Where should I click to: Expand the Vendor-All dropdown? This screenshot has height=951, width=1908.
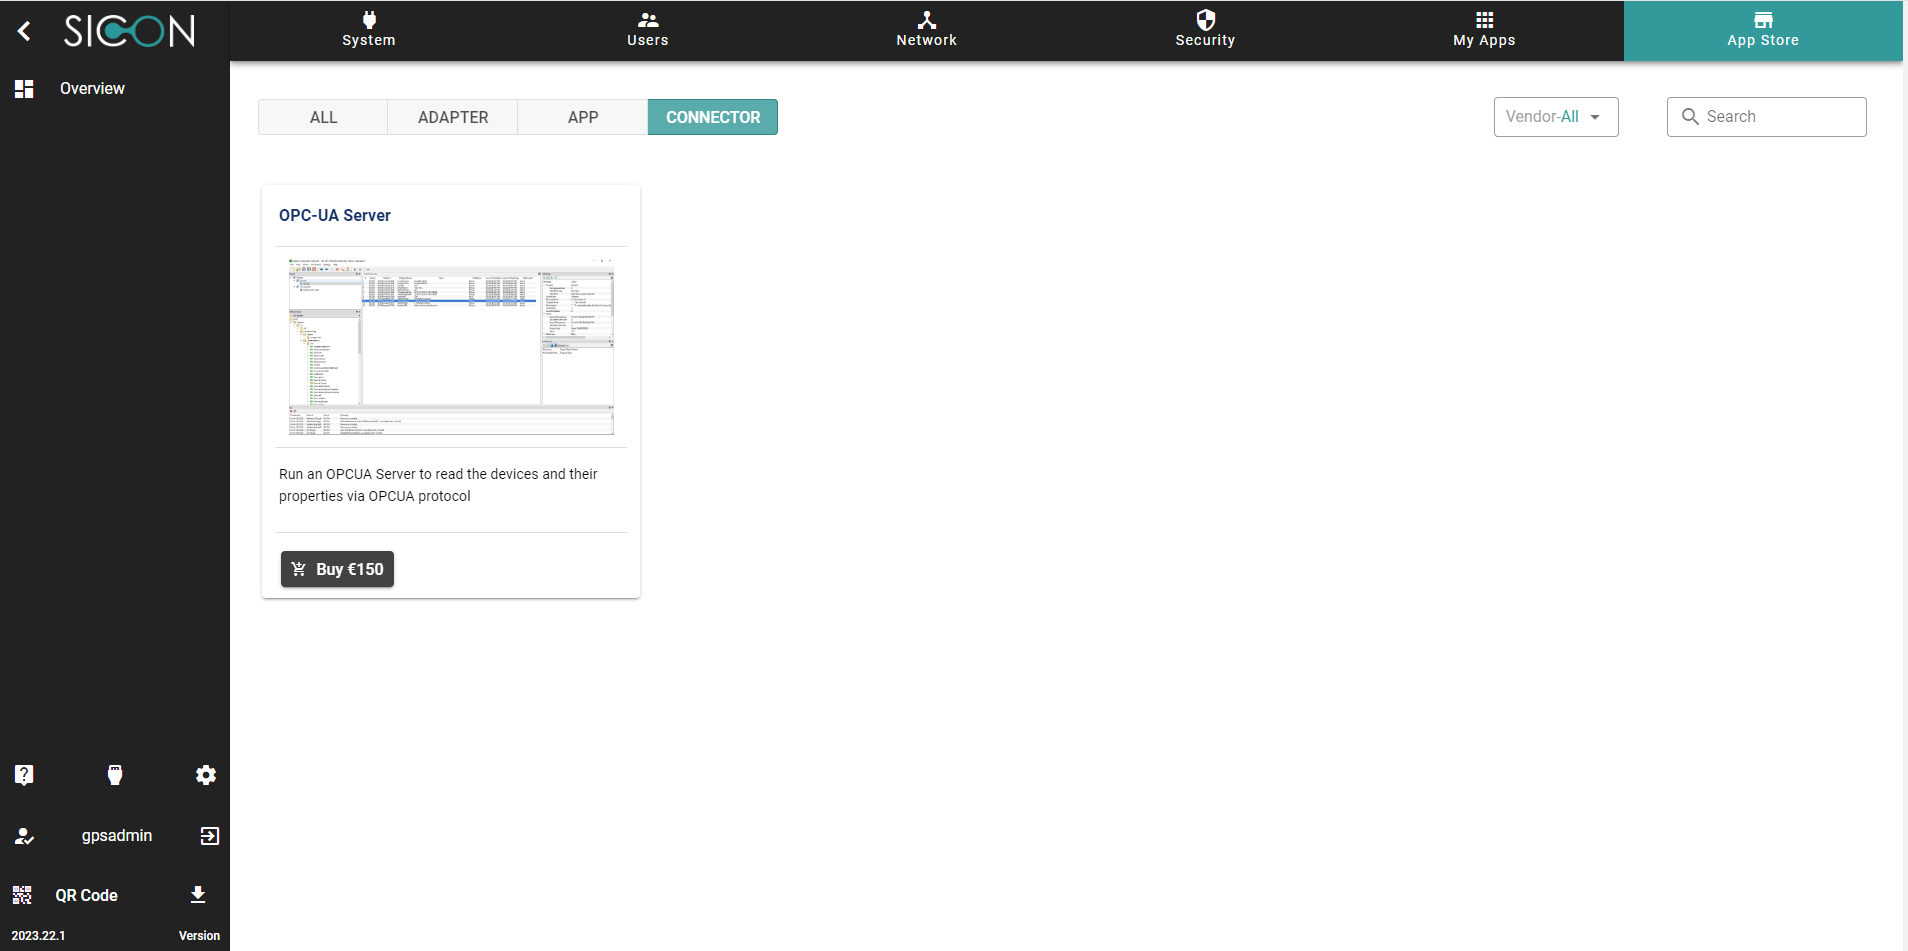pyautogui.click(x=1555, y=117)
